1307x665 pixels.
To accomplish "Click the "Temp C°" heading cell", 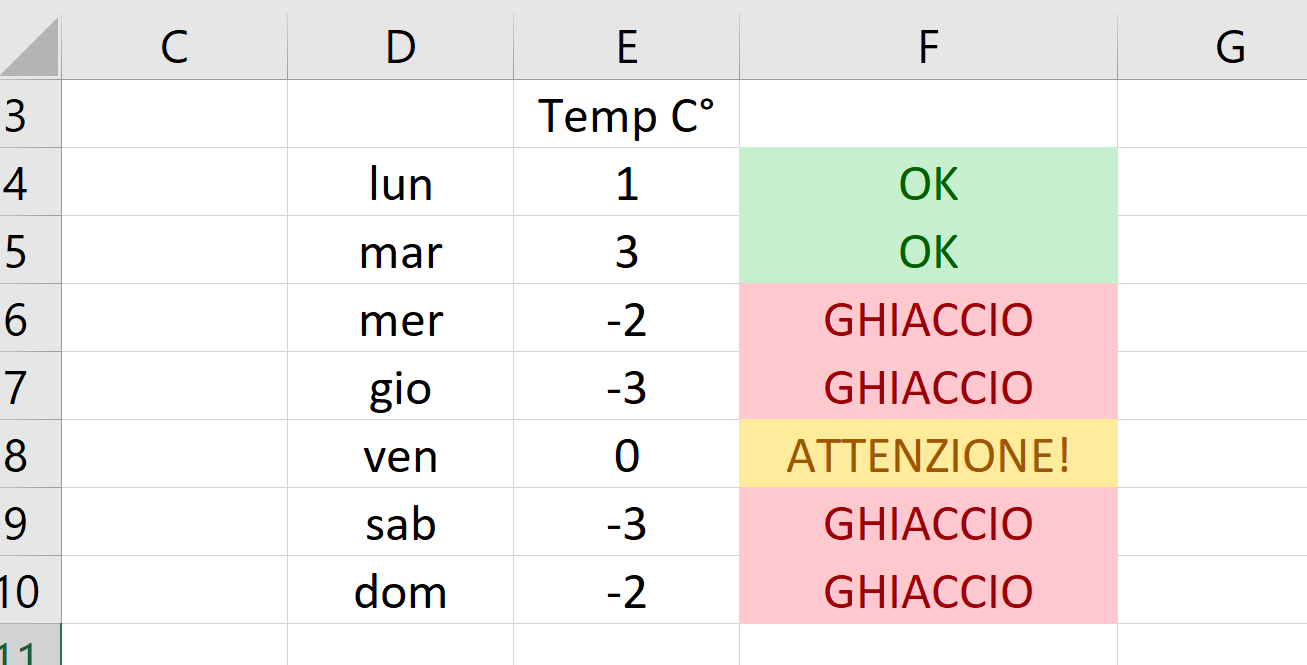I will 627,115.
